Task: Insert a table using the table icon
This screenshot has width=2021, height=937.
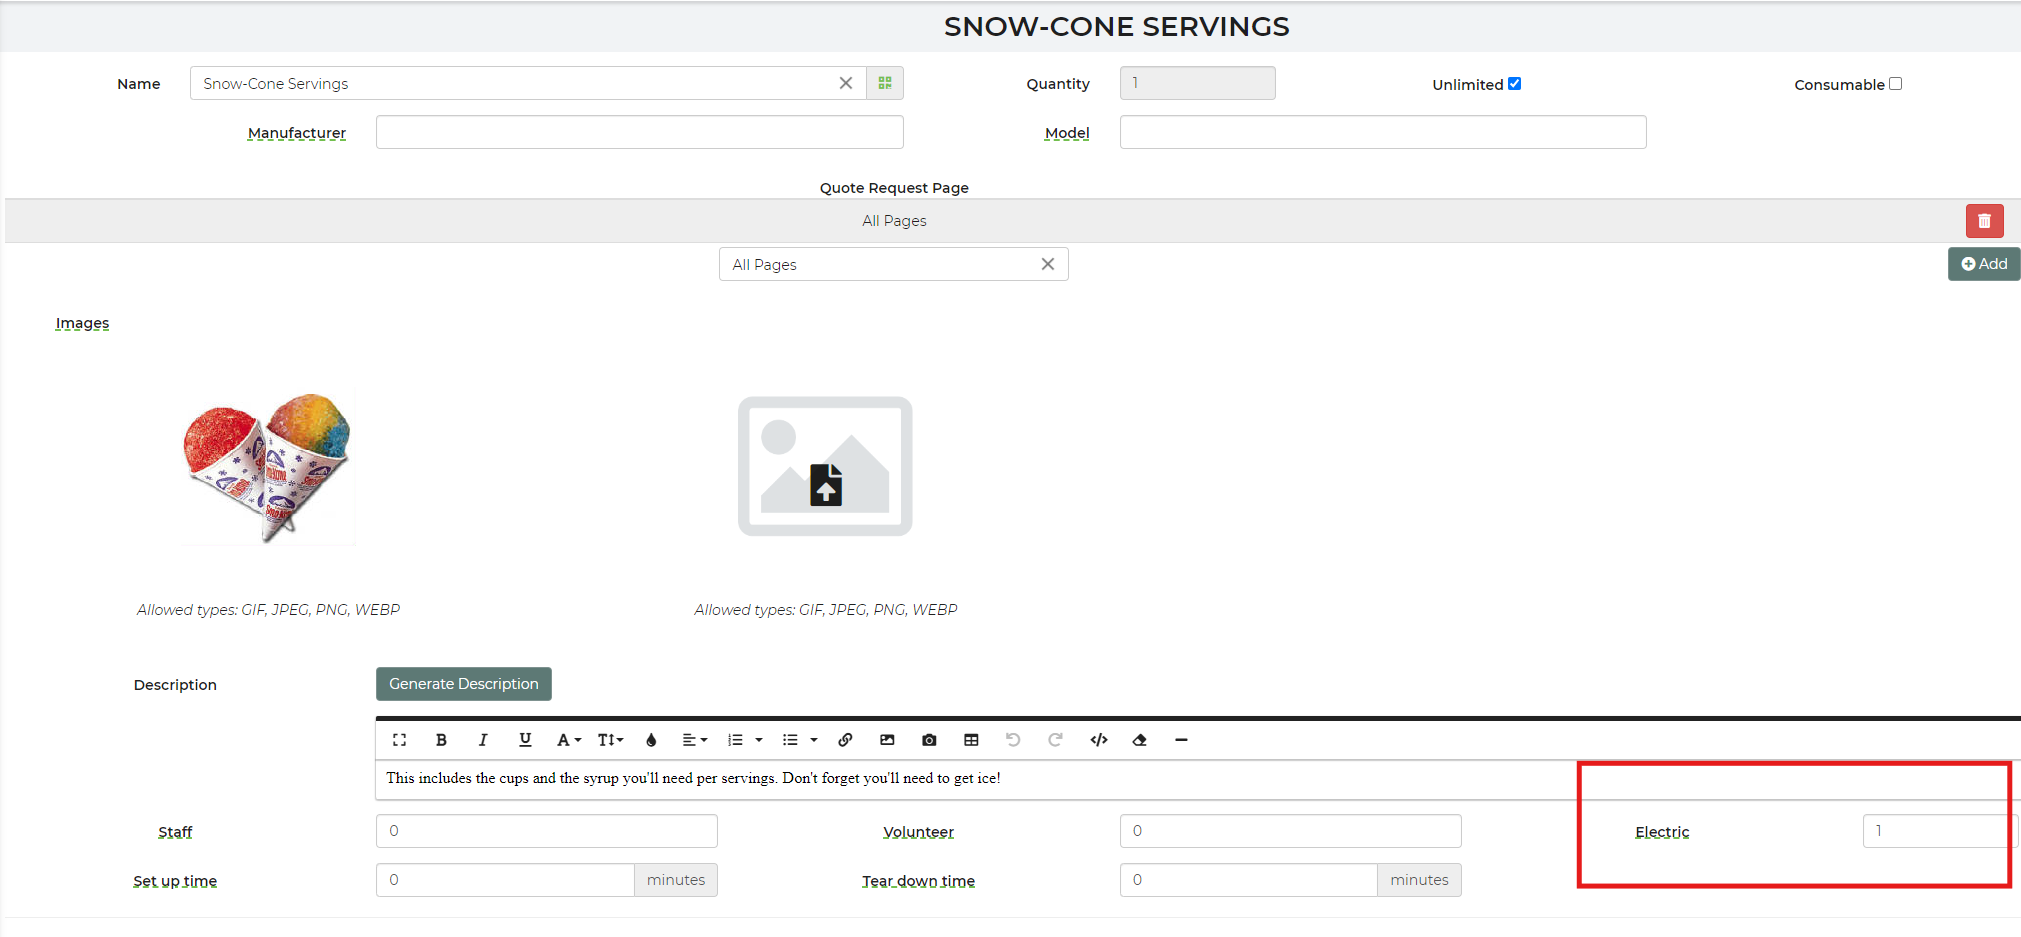Action: pyautogui.click(x=971, y=740)
